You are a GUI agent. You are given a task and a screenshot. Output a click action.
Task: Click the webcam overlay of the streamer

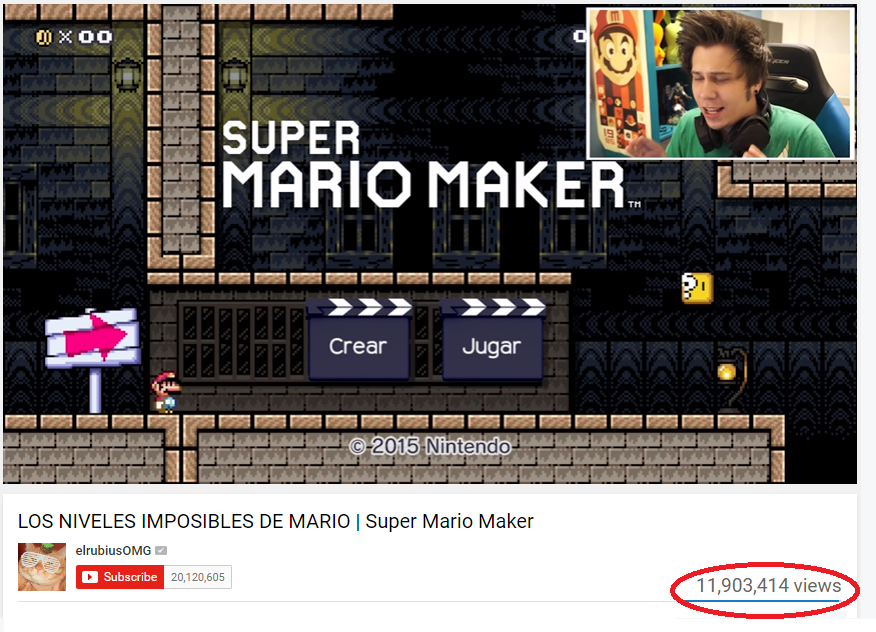coord(720,83)
